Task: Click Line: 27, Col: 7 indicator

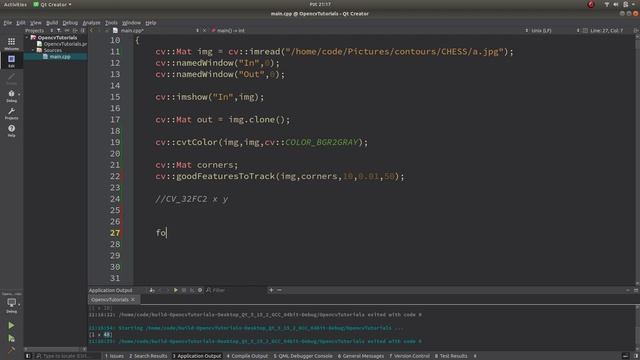Action: pyautogui.click(x=607, y=31)
